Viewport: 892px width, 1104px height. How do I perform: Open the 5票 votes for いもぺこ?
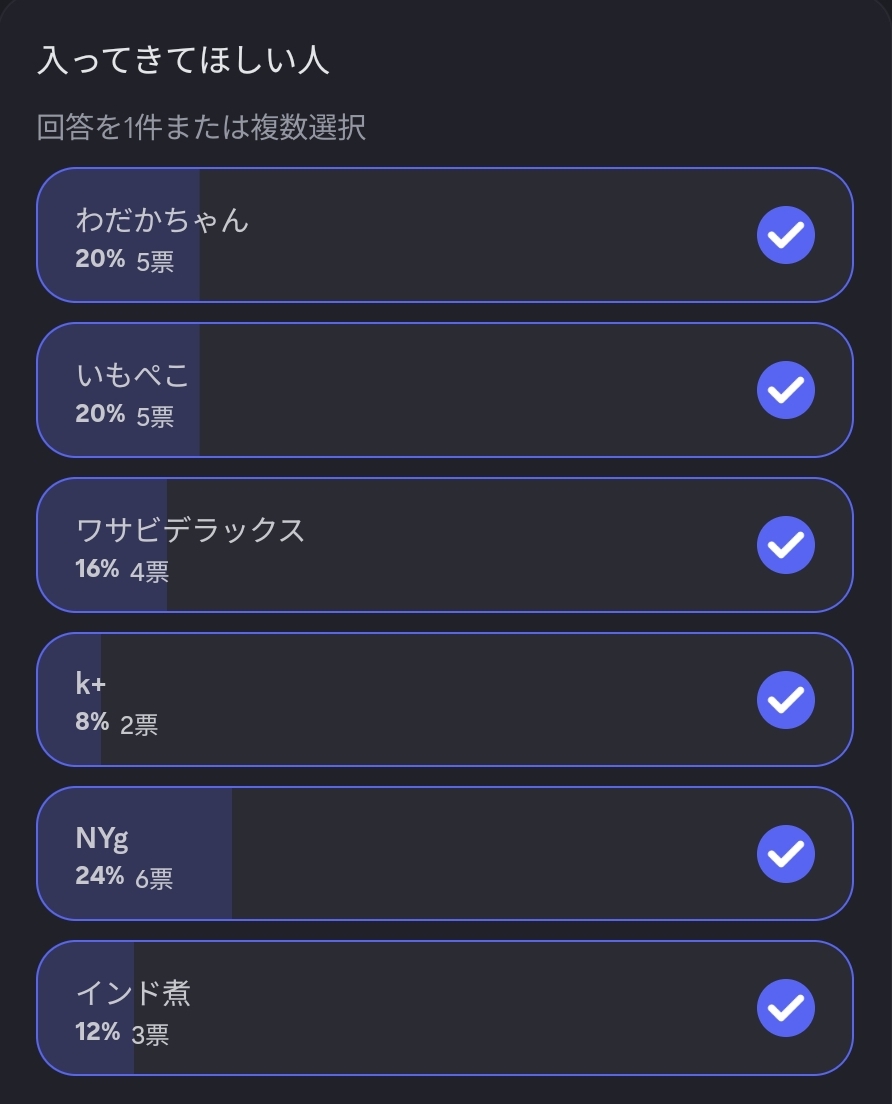click(155, 417)
